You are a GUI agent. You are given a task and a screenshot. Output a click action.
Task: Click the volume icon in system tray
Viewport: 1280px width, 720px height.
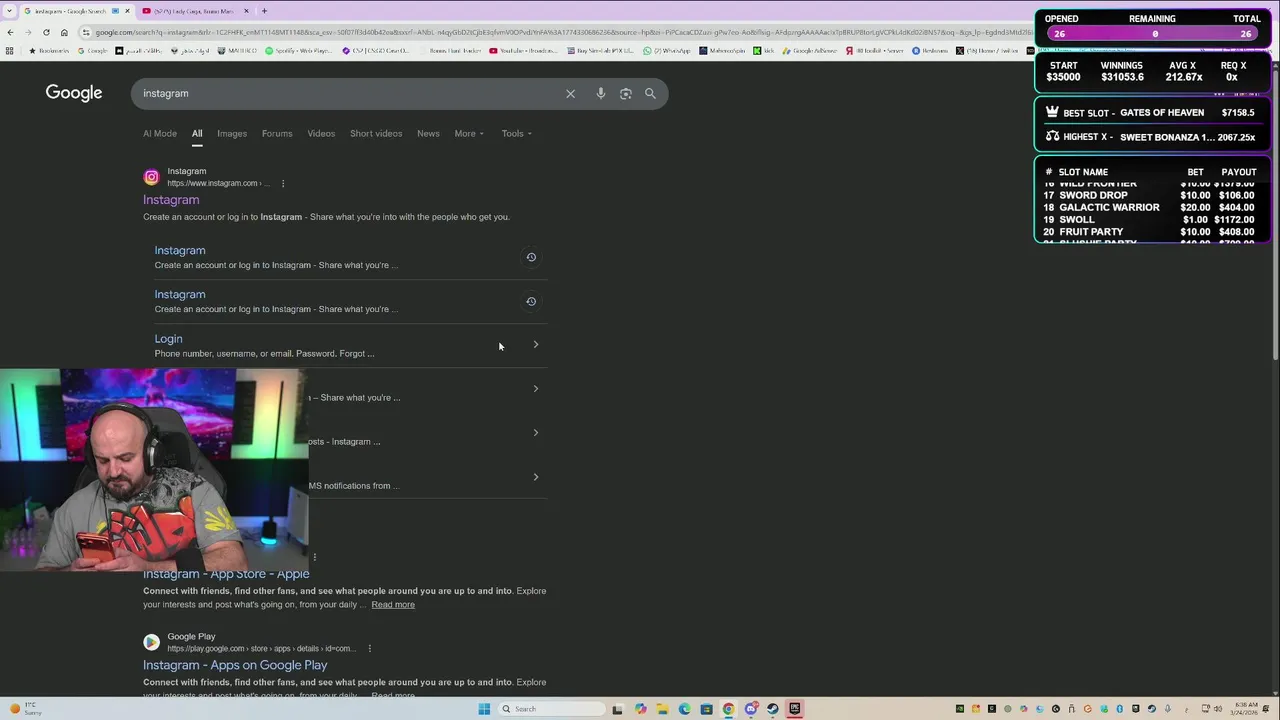(1220, 709)
